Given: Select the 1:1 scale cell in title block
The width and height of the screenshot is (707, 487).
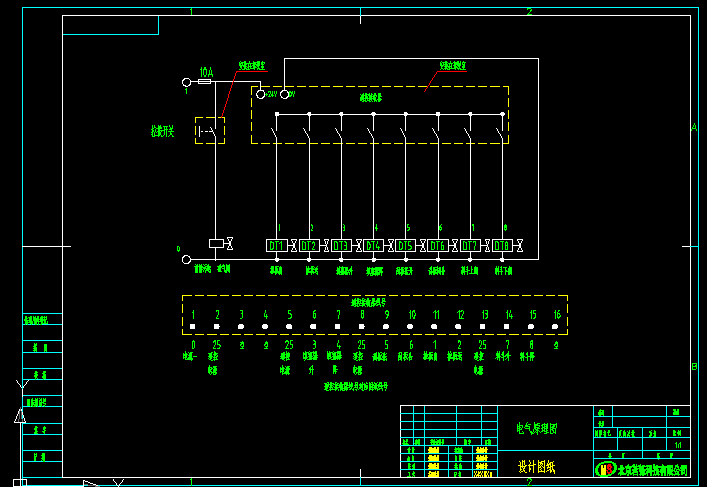Looking at the screenshot, I should tap(679, 445).
